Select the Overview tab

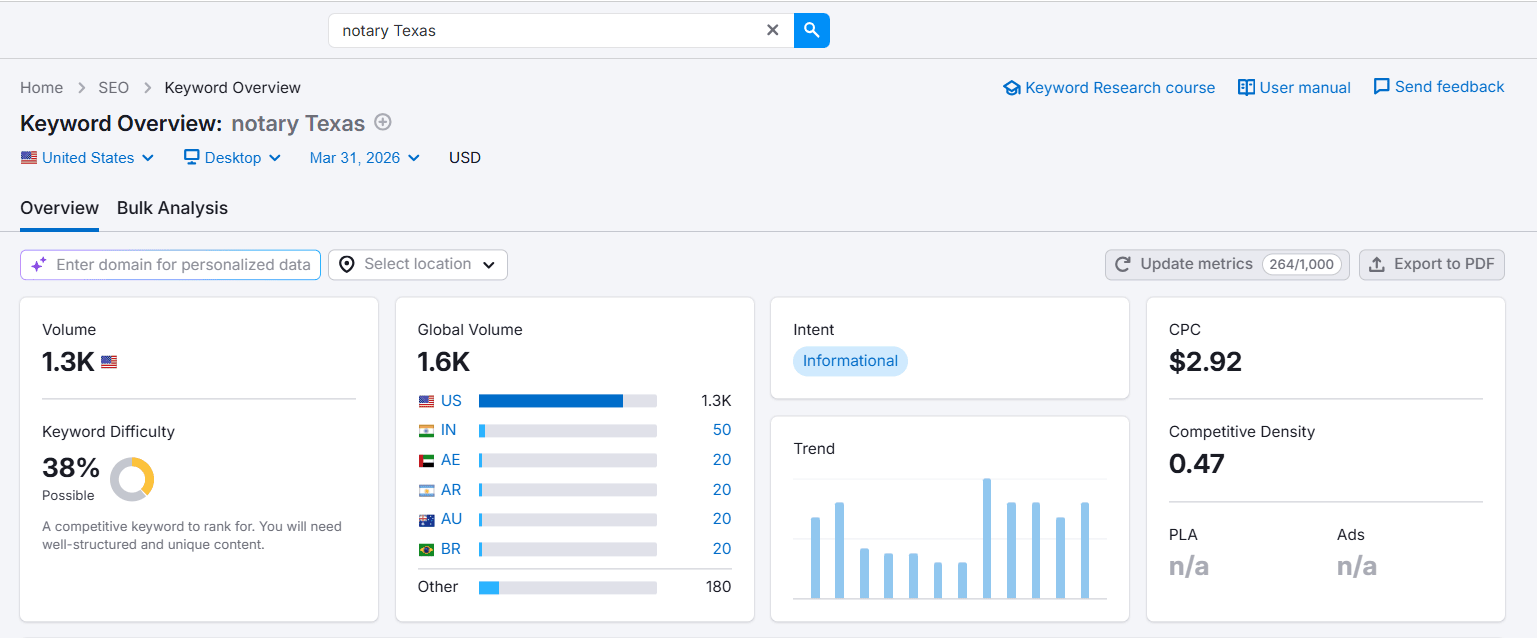(59, 208)
